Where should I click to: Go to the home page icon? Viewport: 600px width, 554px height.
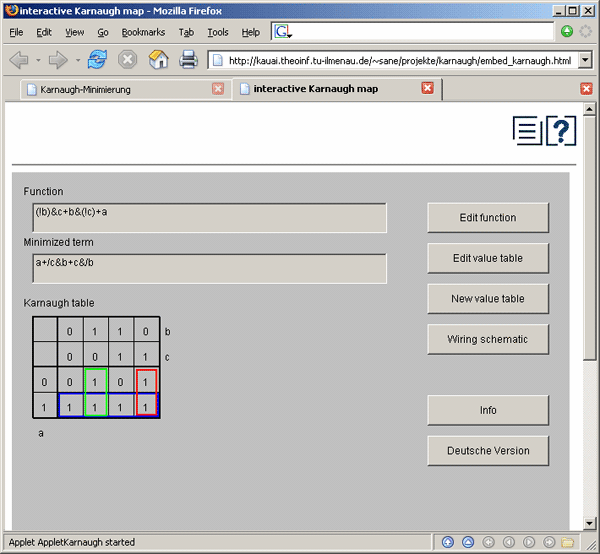[158, 60]
